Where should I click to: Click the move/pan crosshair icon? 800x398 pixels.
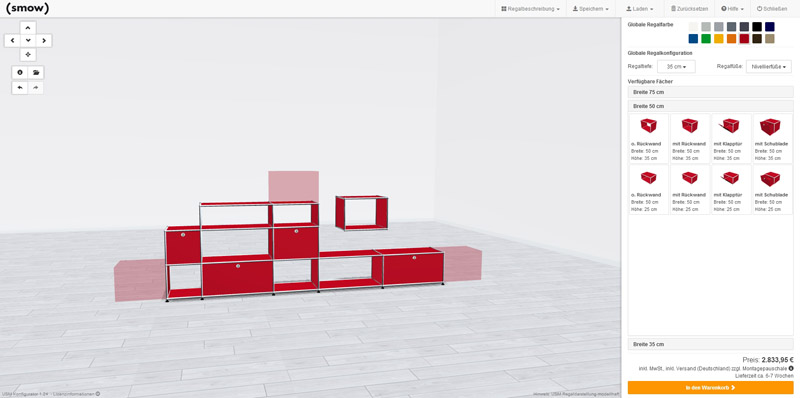click(28, 54)
